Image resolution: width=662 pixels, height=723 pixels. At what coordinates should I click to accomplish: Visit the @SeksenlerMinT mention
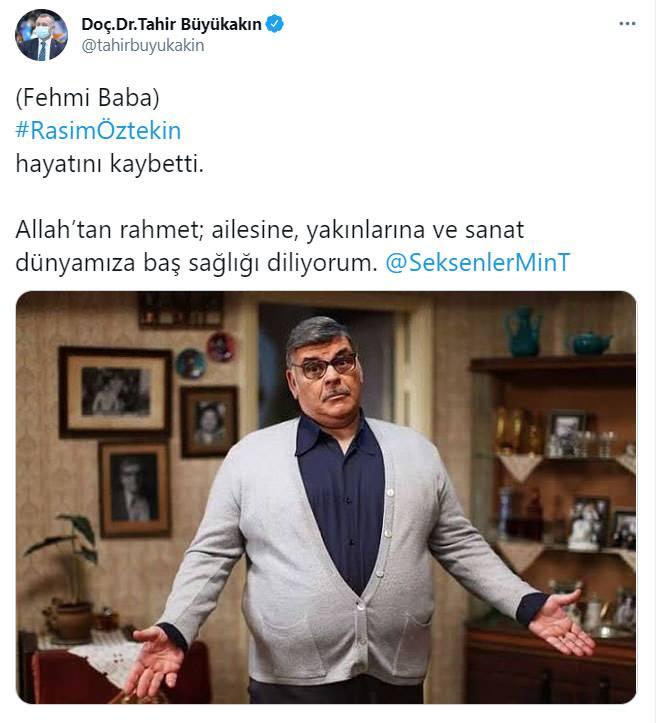click(478, 262)
